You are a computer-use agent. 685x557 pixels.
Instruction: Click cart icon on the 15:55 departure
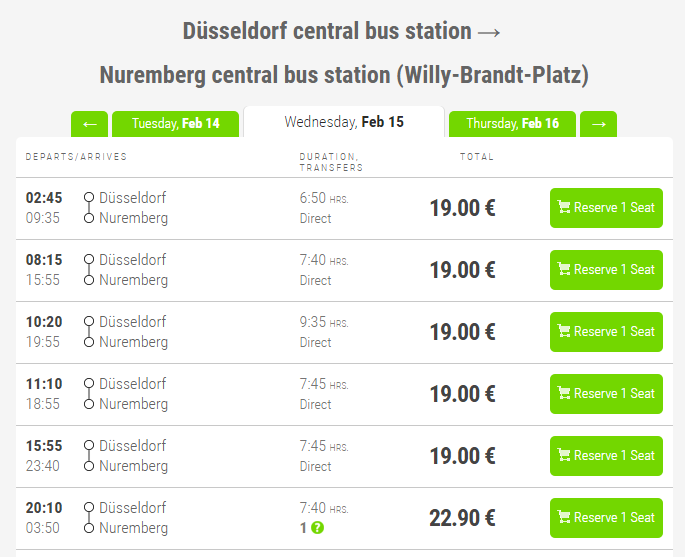click(564, 456)
